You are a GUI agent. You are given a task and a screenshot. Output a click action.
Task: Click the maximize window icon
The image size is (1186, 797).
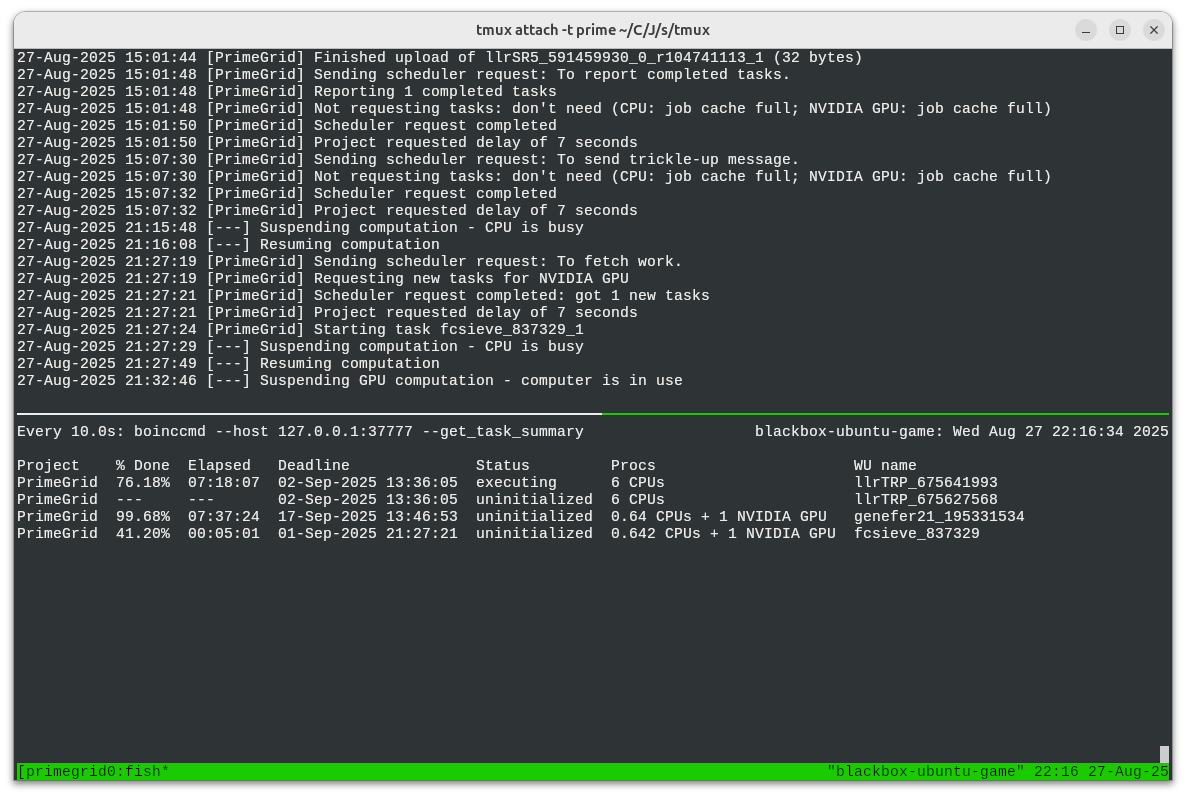click(x=1120, y=30)
